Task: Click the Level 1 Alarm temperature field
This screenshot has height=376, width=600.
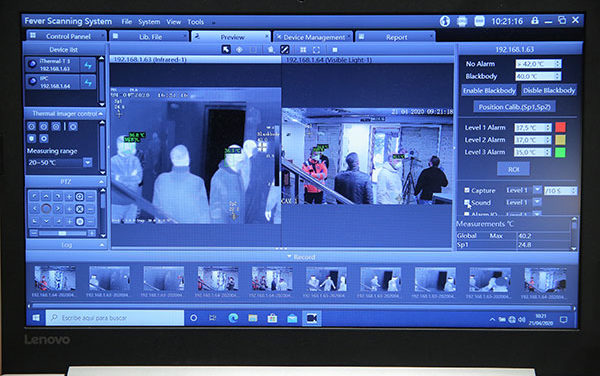Action: coord(533,127)
